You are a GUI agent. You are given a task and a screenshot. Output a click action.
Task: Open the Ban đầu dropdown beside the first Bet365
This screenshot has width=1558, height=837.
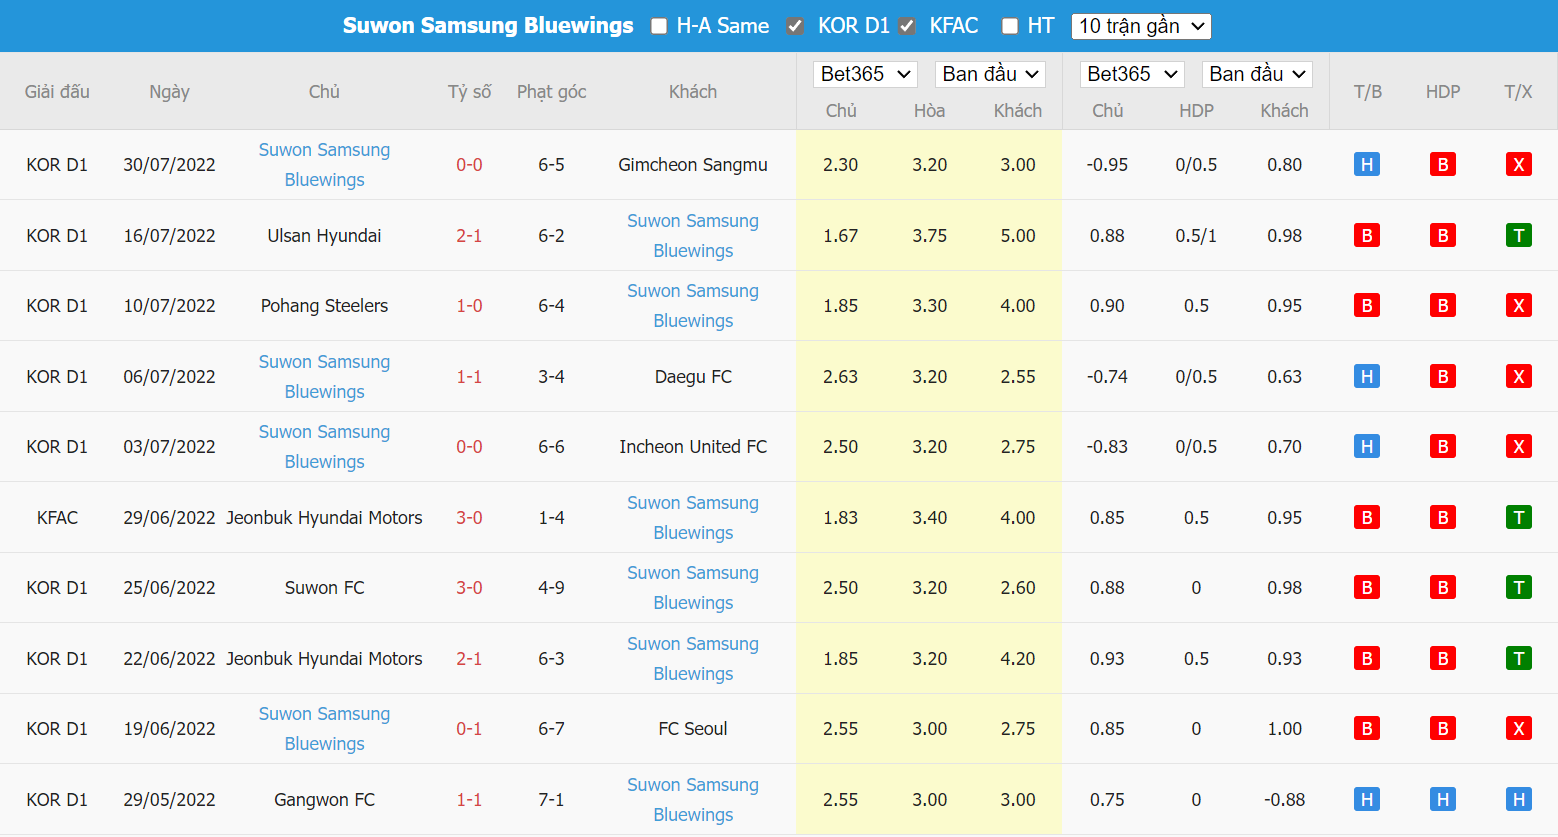pyautogui.click(x=990, y=74)
